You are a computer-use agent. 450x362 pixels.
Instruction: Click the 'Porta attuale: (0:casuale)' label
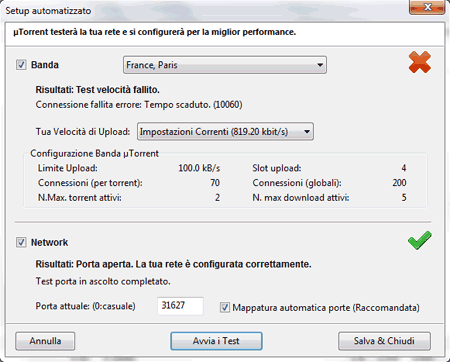pos(85,306)
